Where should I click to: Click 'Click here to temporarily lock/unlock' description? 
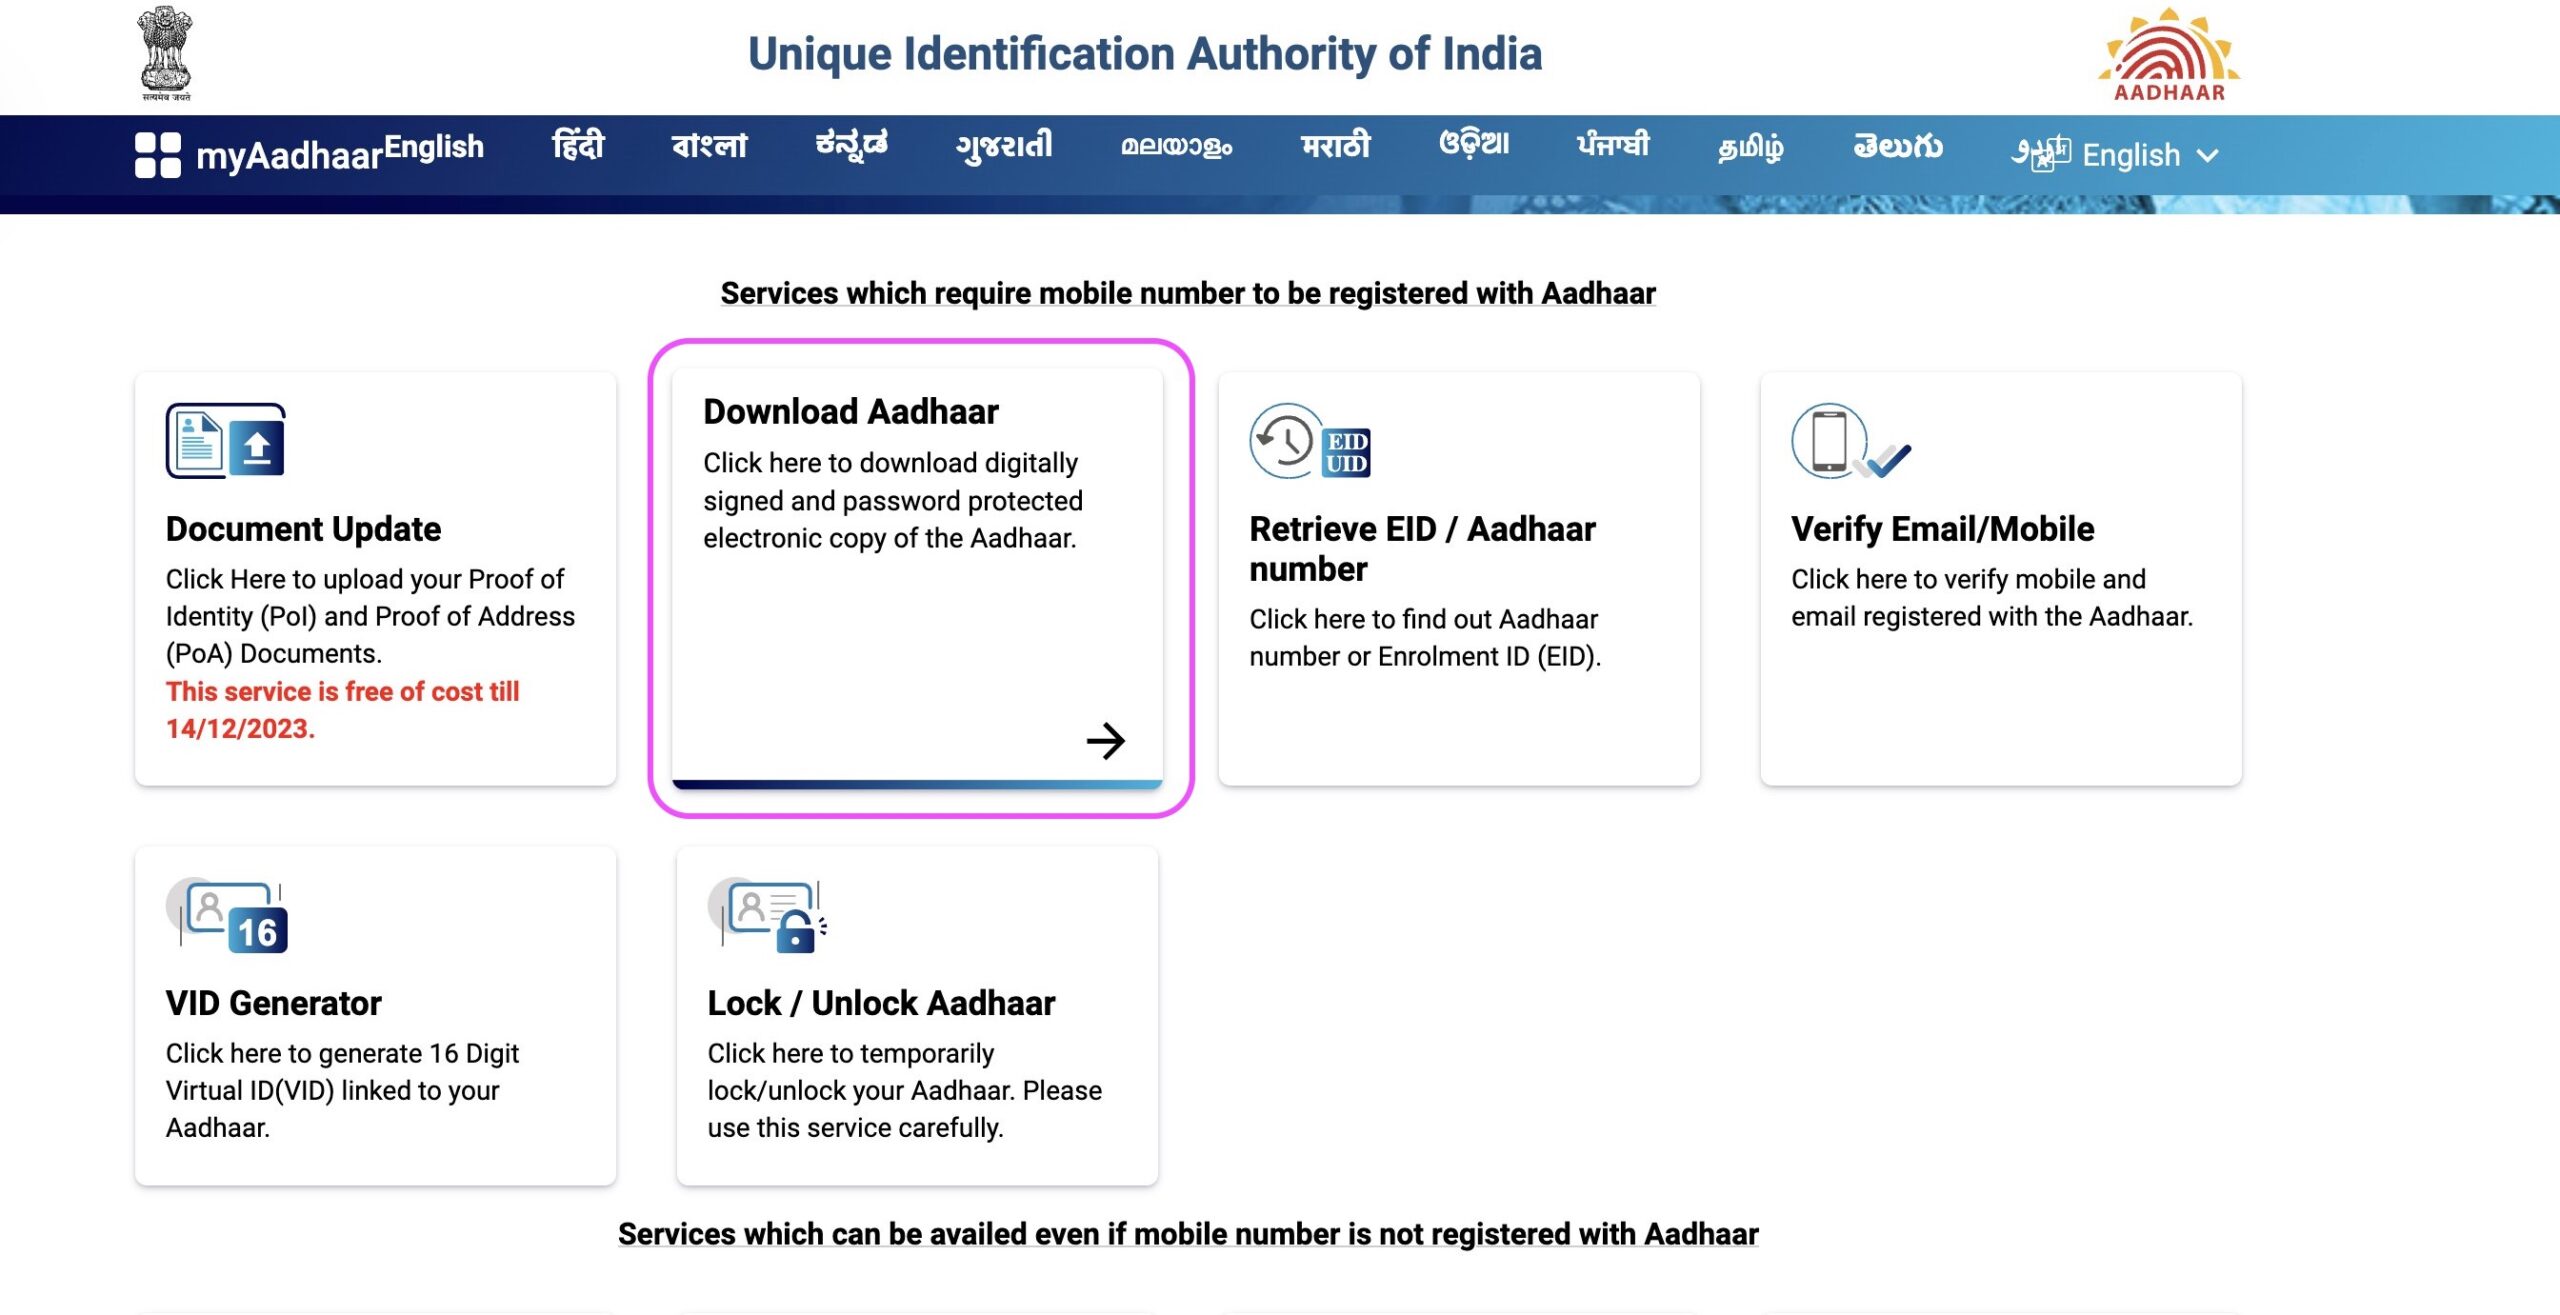pos(905,1091)
